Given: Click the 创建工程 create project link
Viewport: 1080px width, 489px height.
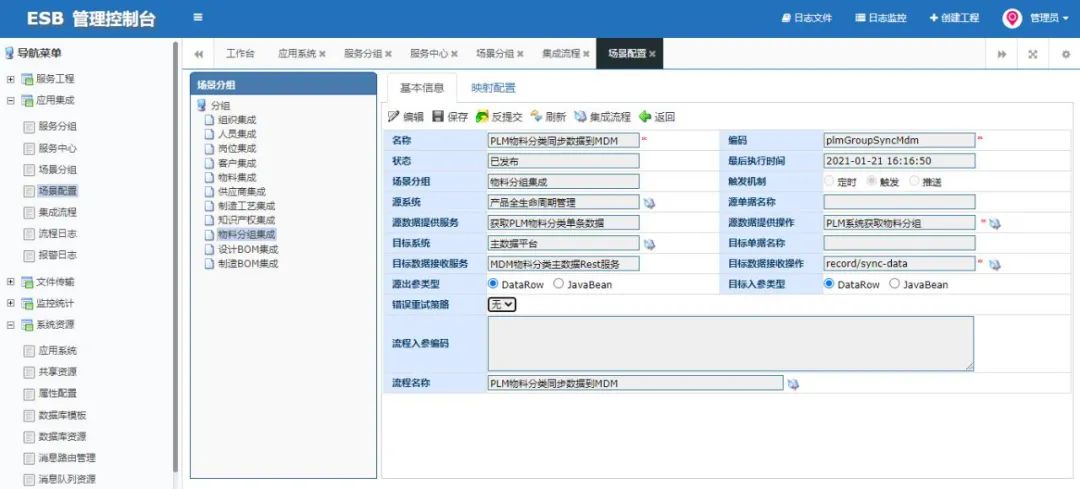Looking at the screenshot, I should (955, 19).
